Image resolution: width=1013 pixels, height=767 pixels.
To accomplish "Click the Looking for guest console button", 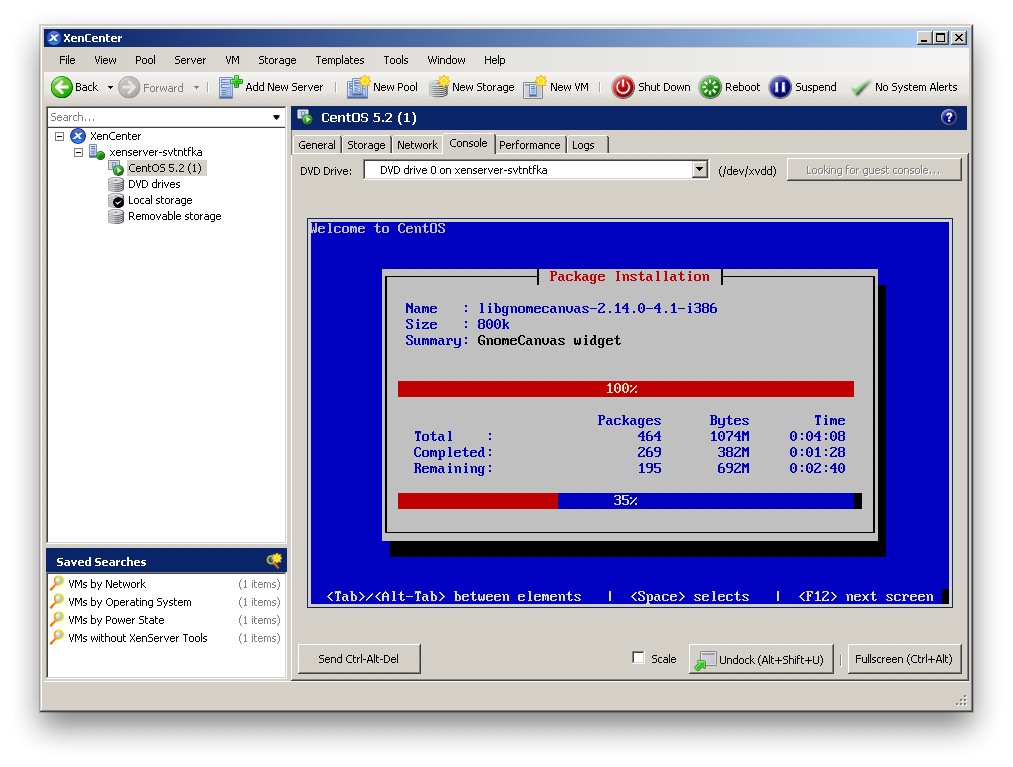I will pos(873,170).
